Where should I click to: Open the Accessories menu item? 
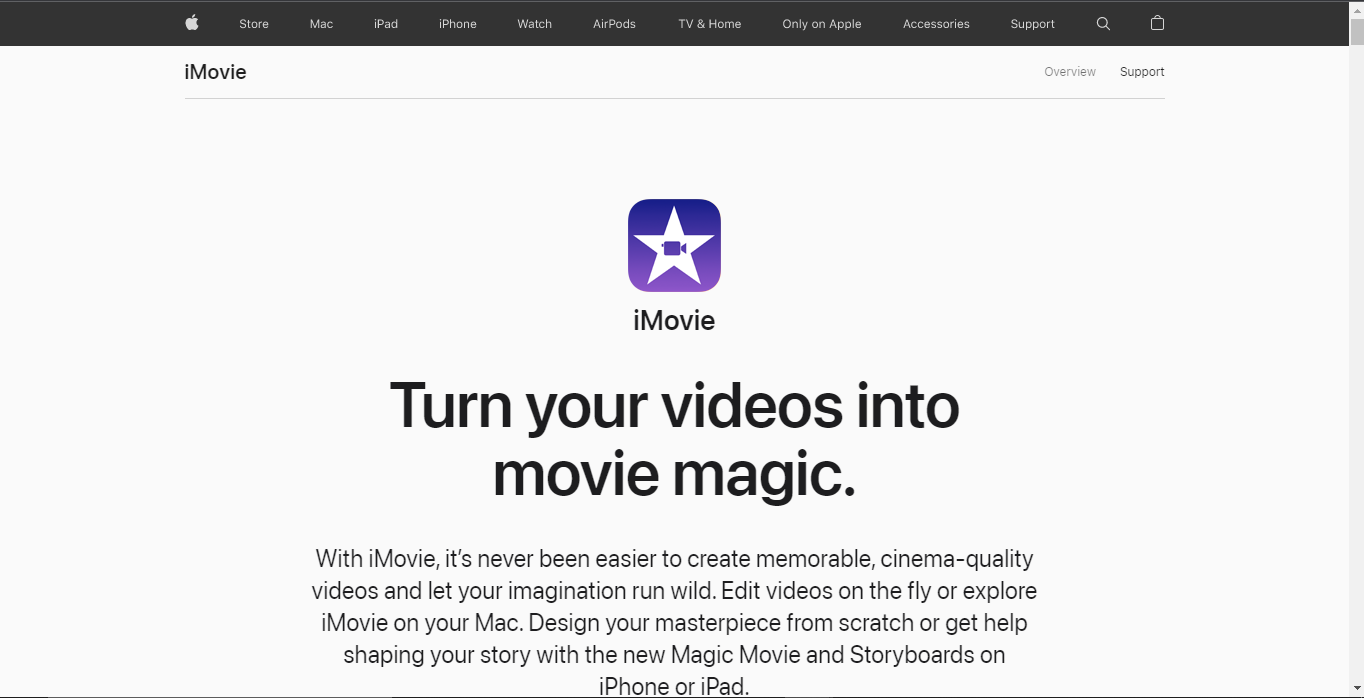(936, 24)
